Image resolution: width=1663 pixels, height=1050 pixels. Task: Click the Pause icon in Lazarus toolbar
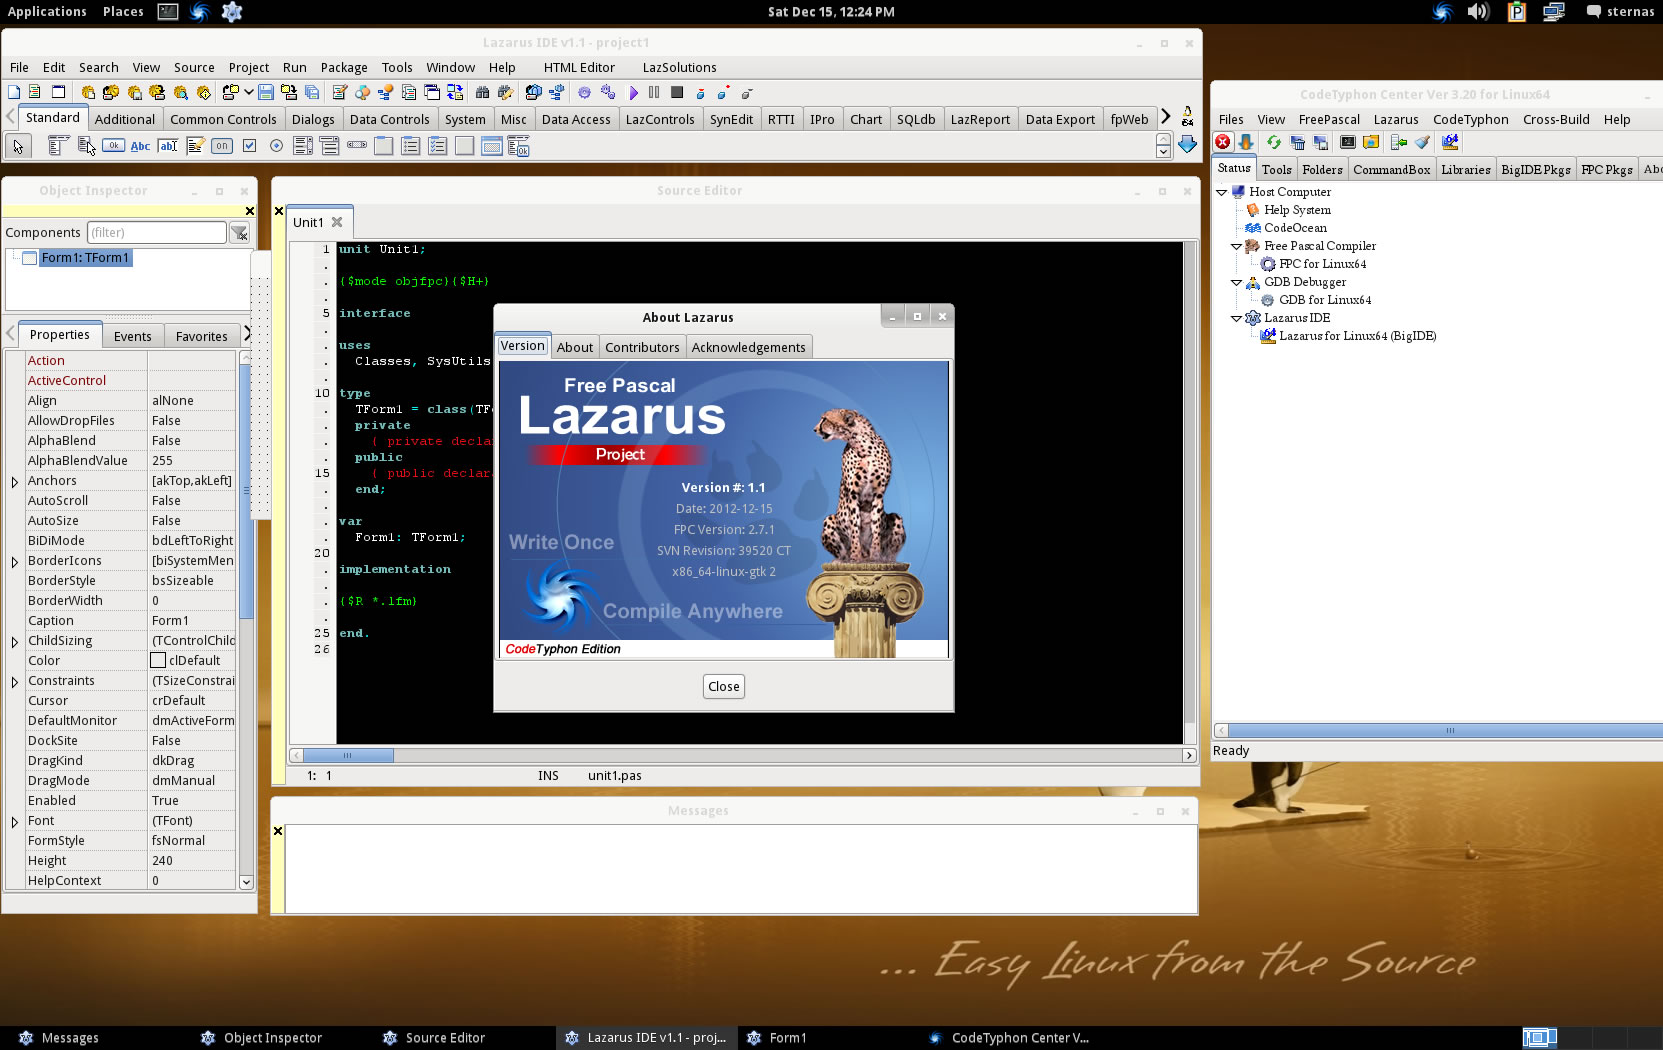click(x=654, y=92)
